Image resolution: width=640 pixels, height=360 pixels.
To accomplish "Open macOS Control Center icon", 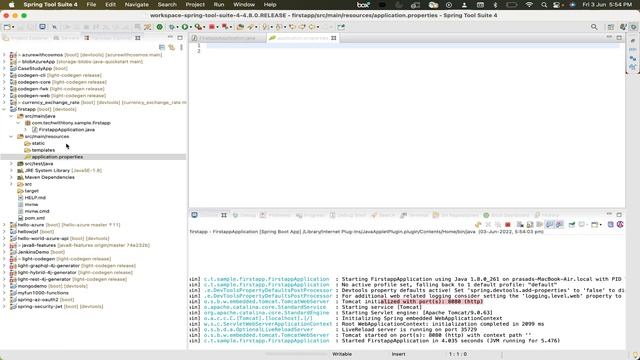I will click(x=556, y=4).
